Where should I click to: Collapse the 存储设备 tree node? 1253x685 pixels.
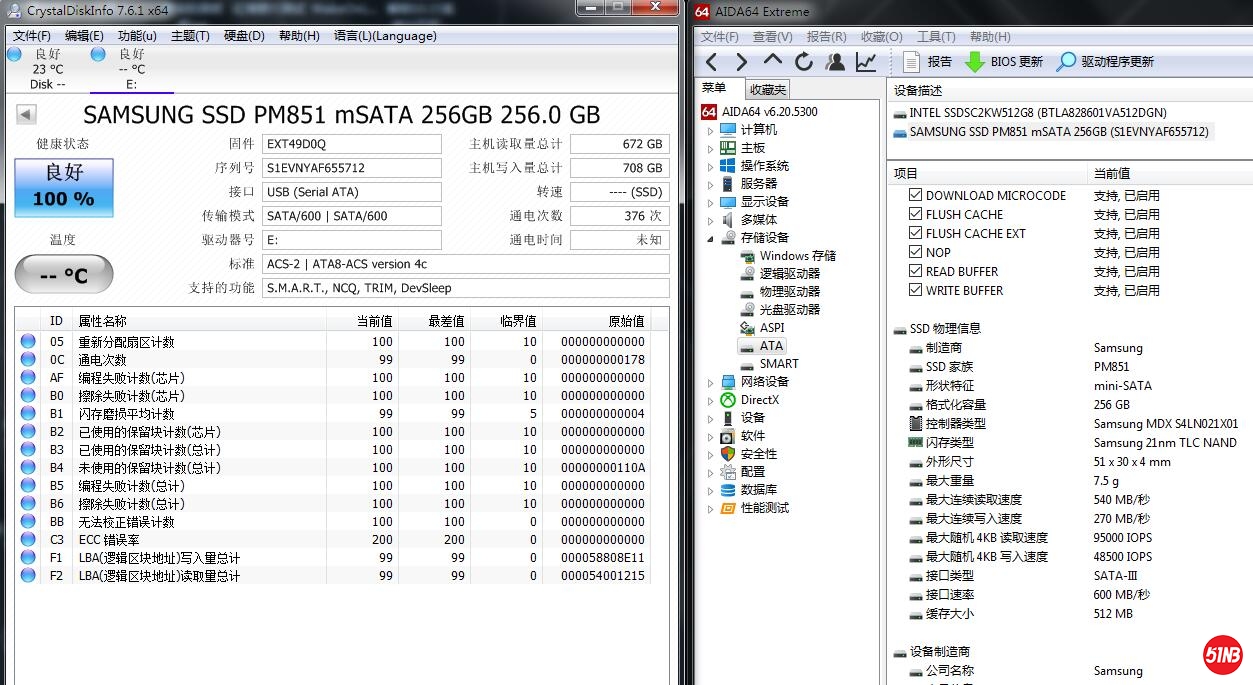711,239
